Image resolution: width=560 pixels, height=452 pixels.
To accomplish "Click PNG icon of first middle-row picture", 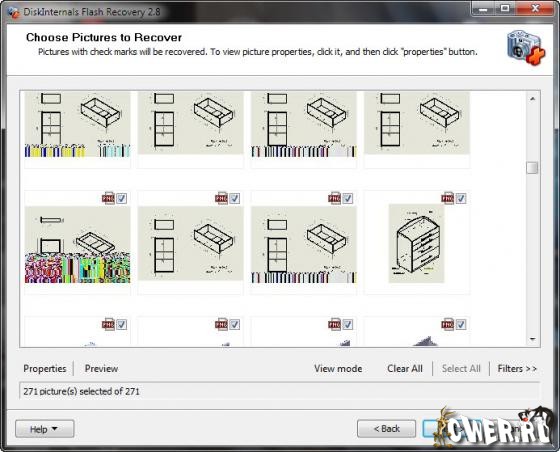I will 108,198.
